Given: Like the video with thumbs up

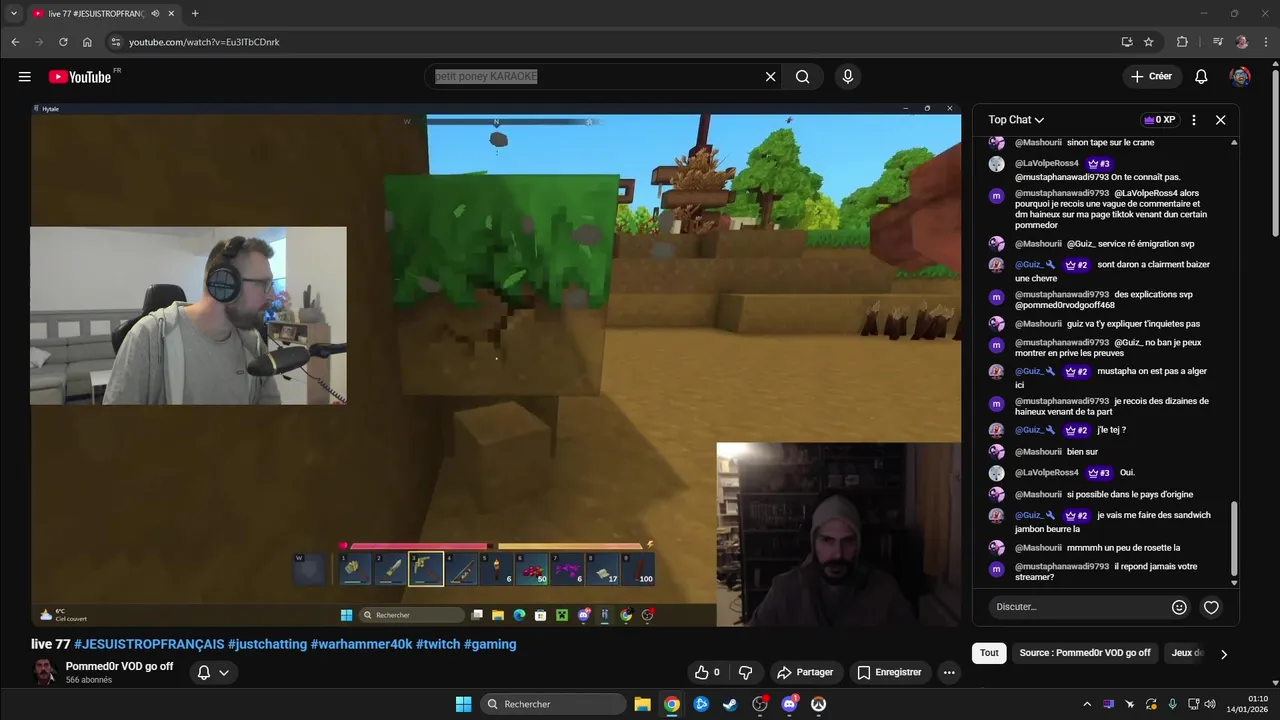Looking at the screenshot, I should click(708, 673).
